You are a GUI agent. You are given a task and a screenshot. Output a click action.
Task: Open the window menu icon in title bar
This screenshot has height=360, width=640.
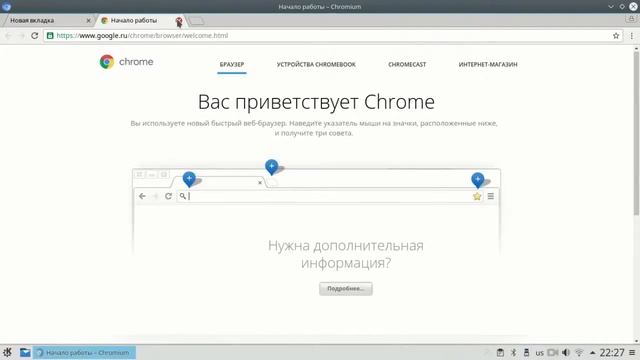coord(6,6)
